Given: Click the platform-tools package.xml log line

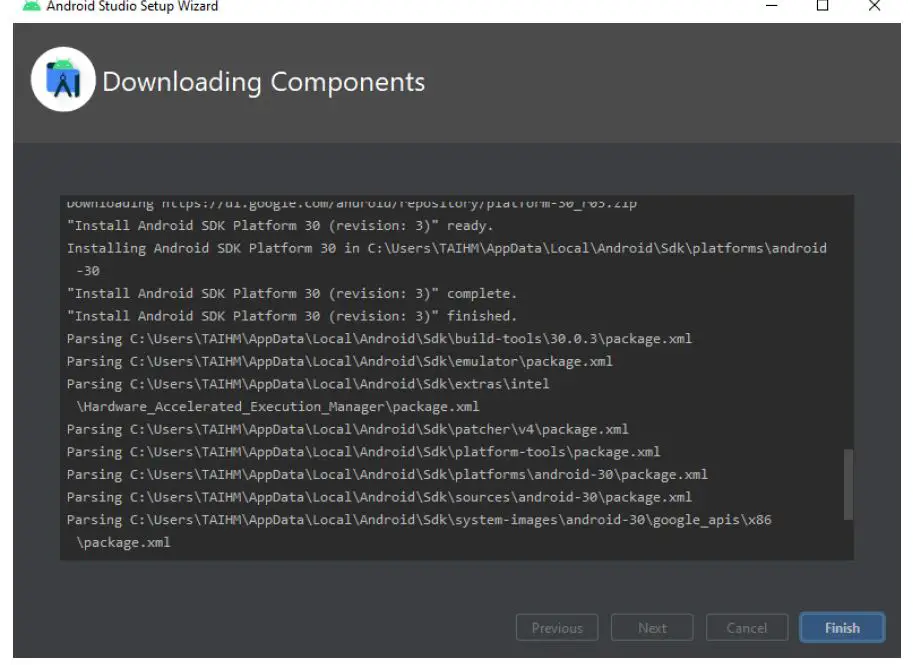Looking at the screenshot, I should tap(363, 452).
